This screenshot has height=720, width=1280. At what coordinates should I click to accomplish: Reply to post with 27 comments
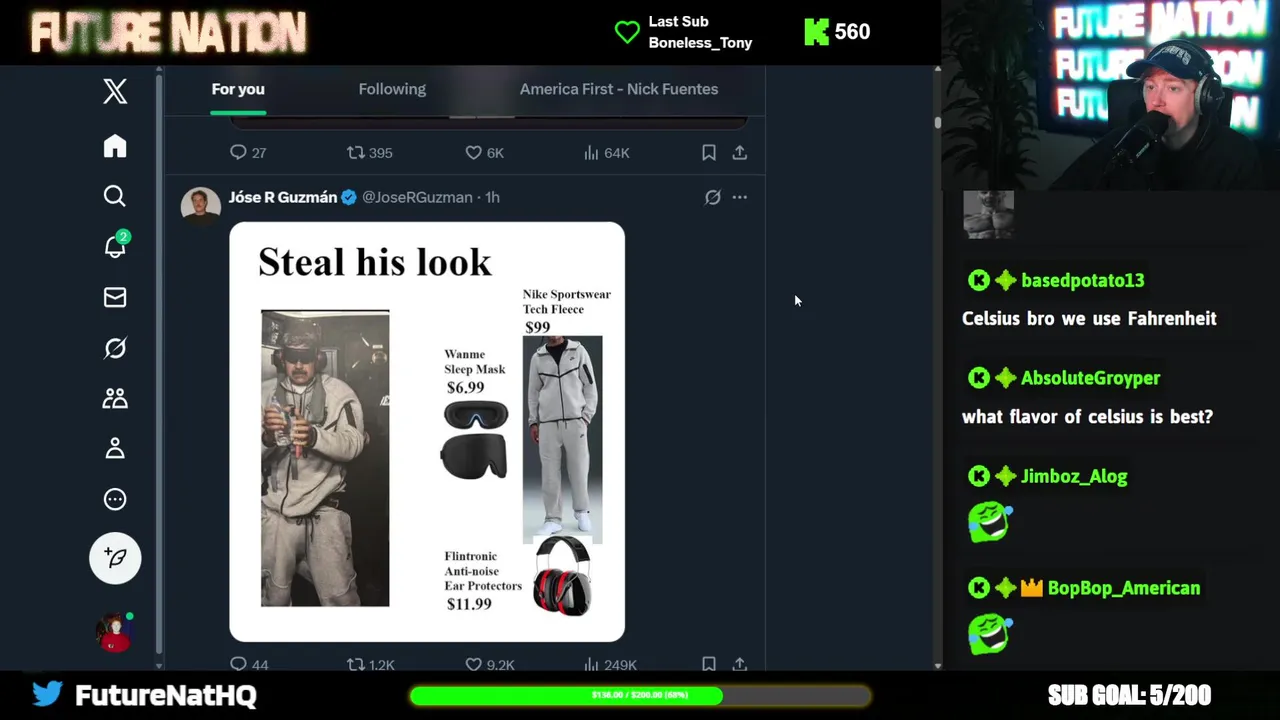(x=248, y=152)
